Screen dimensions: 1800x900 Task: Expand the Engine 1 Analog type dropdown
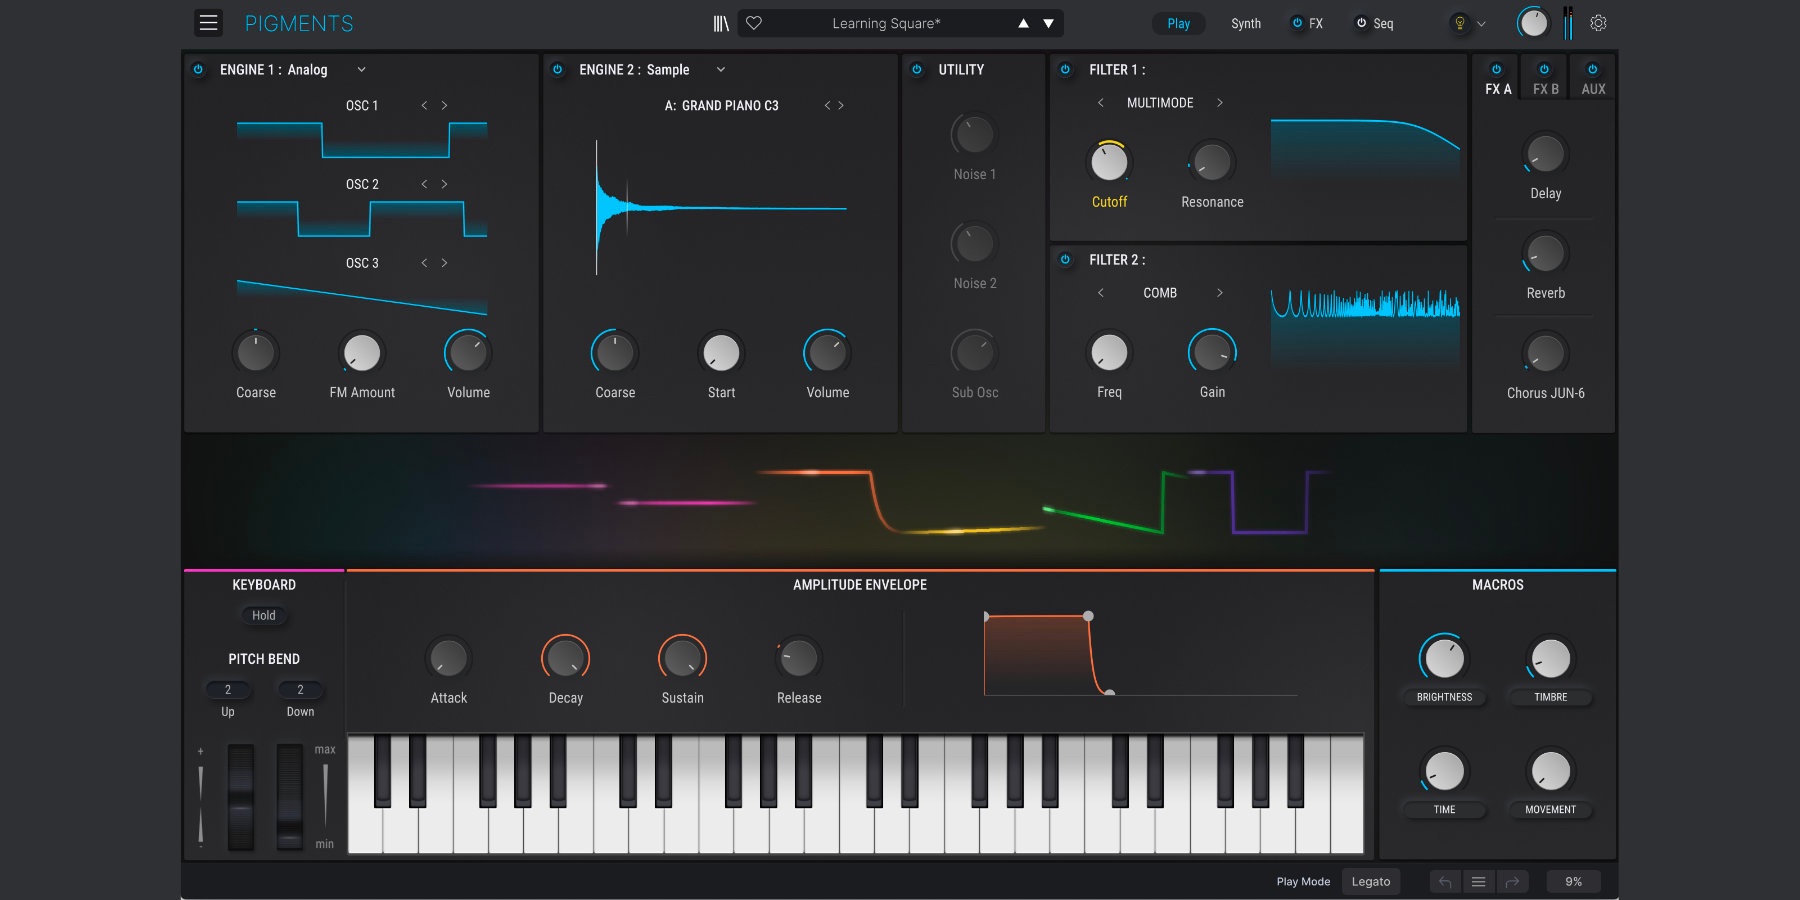[x=361, y=69]
